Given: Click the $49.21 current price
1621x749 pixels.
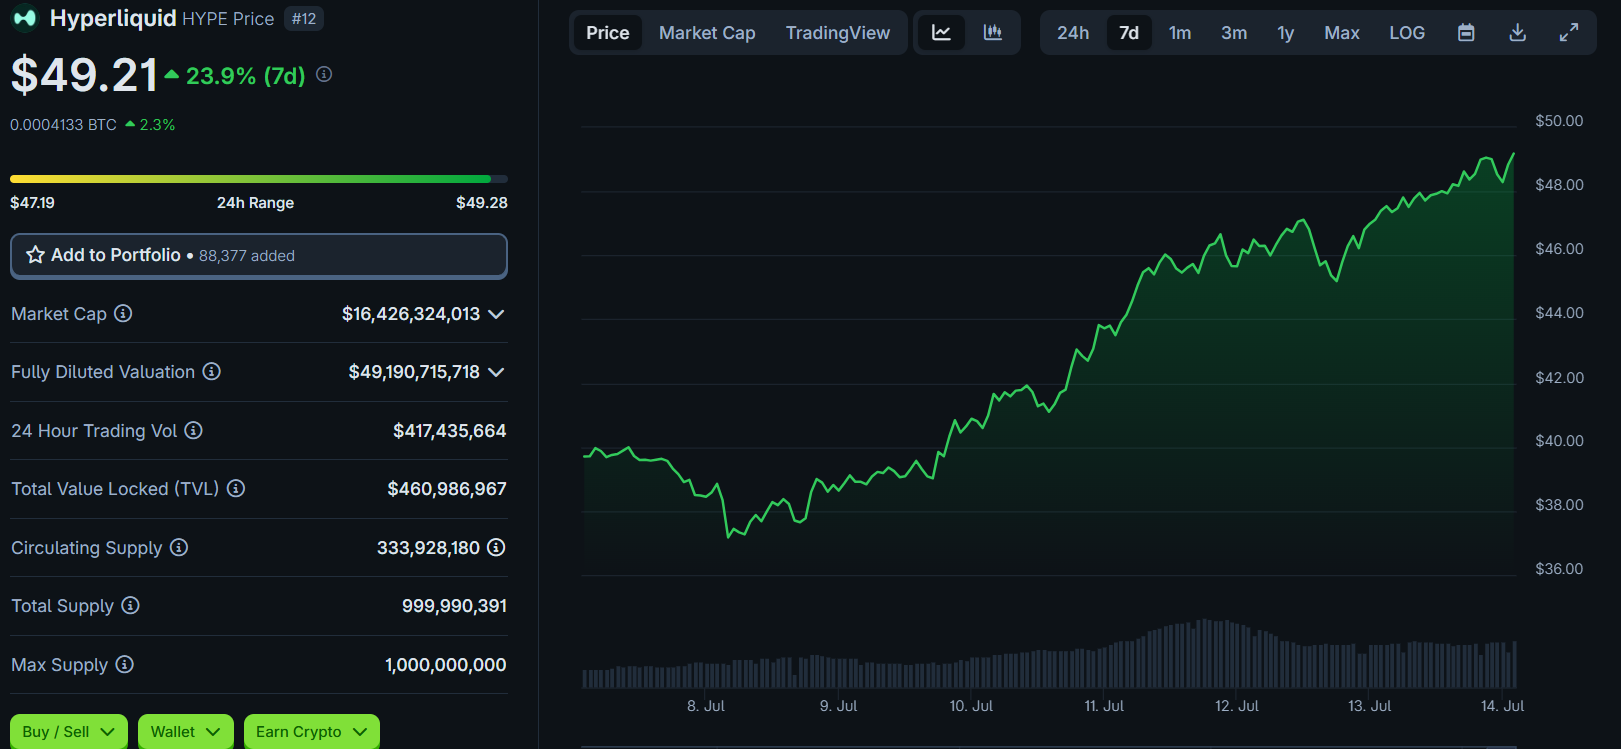Looking at the screenshot, I should 84,75.
